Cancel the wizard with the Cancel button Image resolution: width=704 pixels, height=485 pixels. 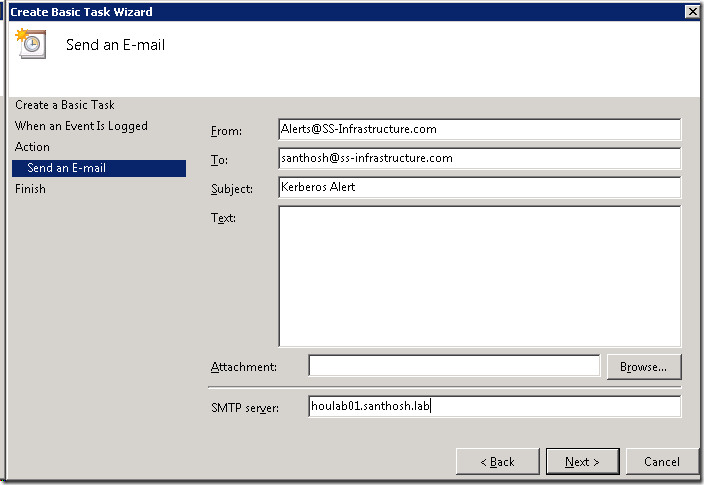tap(662, 461)
